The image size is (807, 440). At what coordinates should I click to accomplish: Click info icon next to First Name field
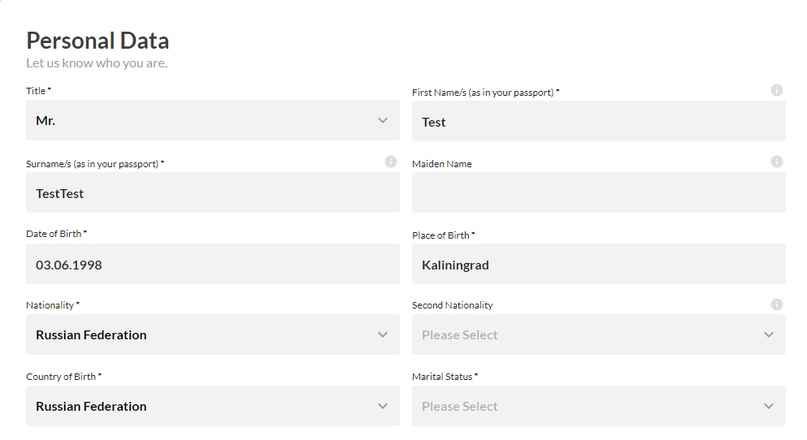[x=776, y=90]
